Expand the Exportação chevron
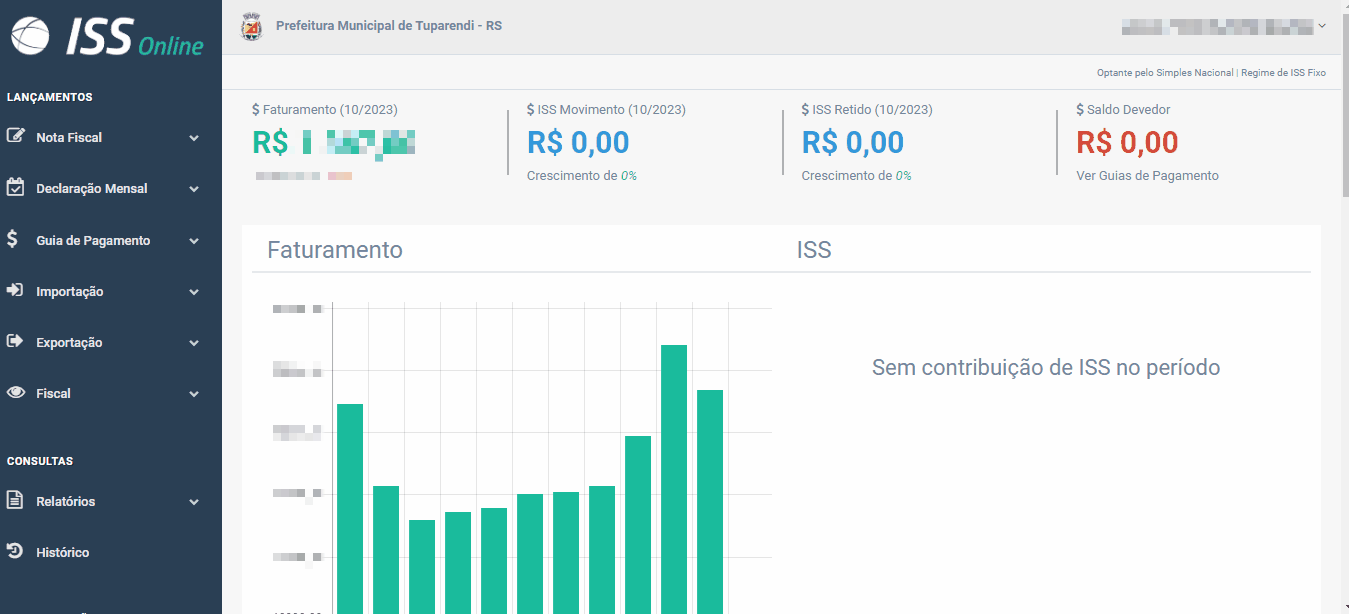Image resolution: width=1349 pixels, height=614 pixels. click(x=194, y=343)
